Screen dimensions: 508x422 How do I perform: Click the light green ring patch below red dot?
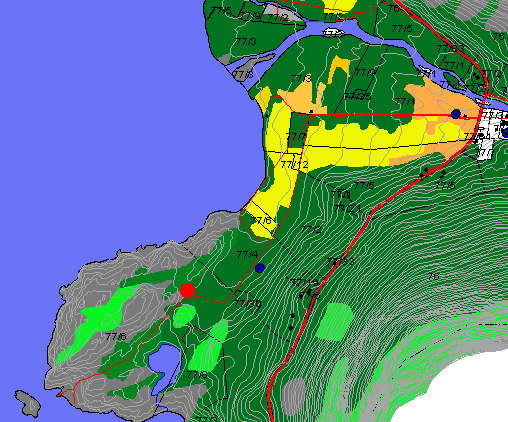click(182, 316)
